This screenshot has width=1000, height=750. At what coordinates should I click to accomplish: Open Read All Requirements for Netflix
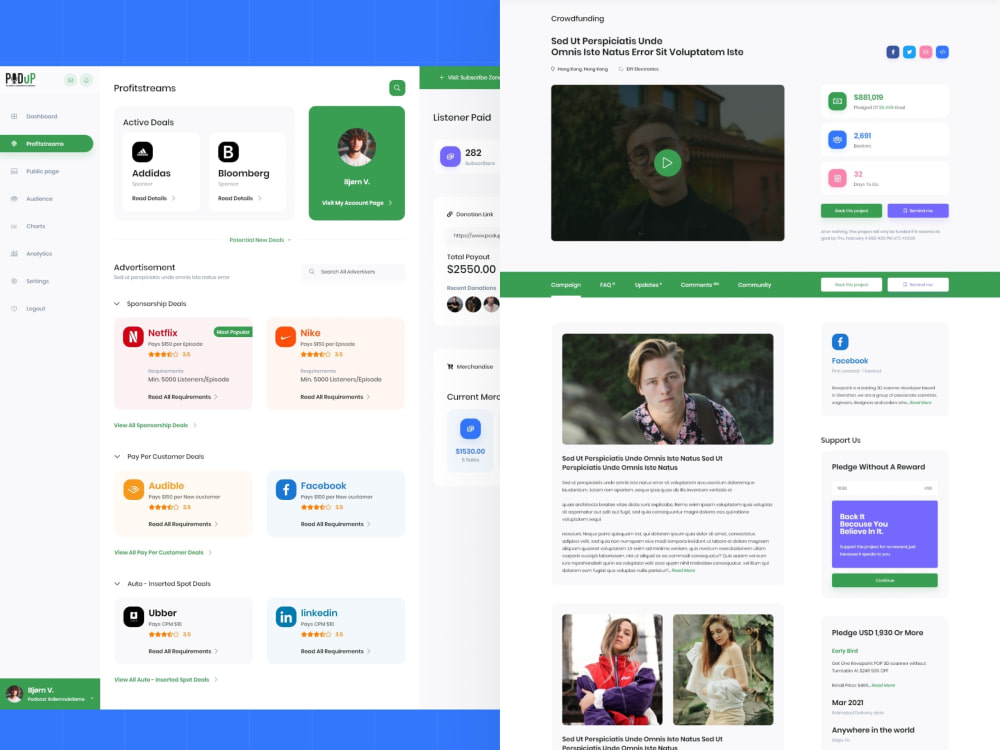pyautogui.click(x=183, y=397)
